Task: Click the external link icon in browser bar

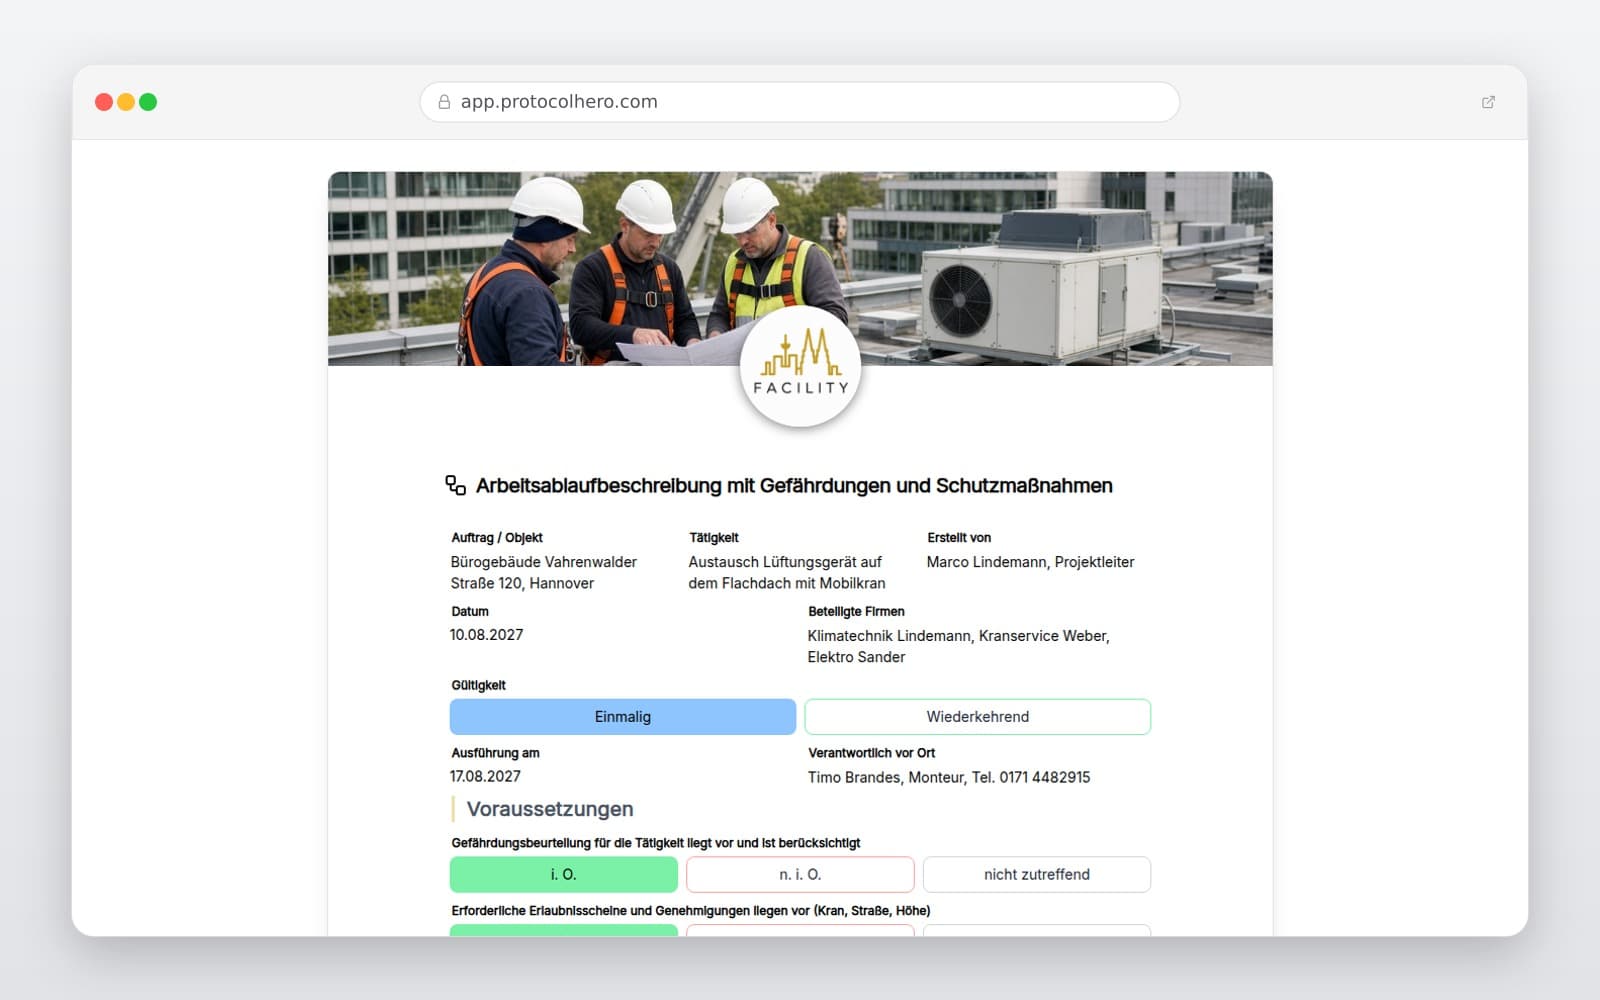Action: click(x=1488, y=102)
